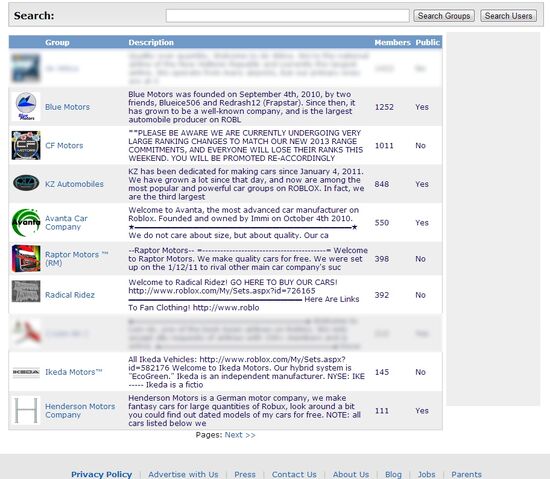
Task: Click into the search text field
Action: tap(287, 16)
